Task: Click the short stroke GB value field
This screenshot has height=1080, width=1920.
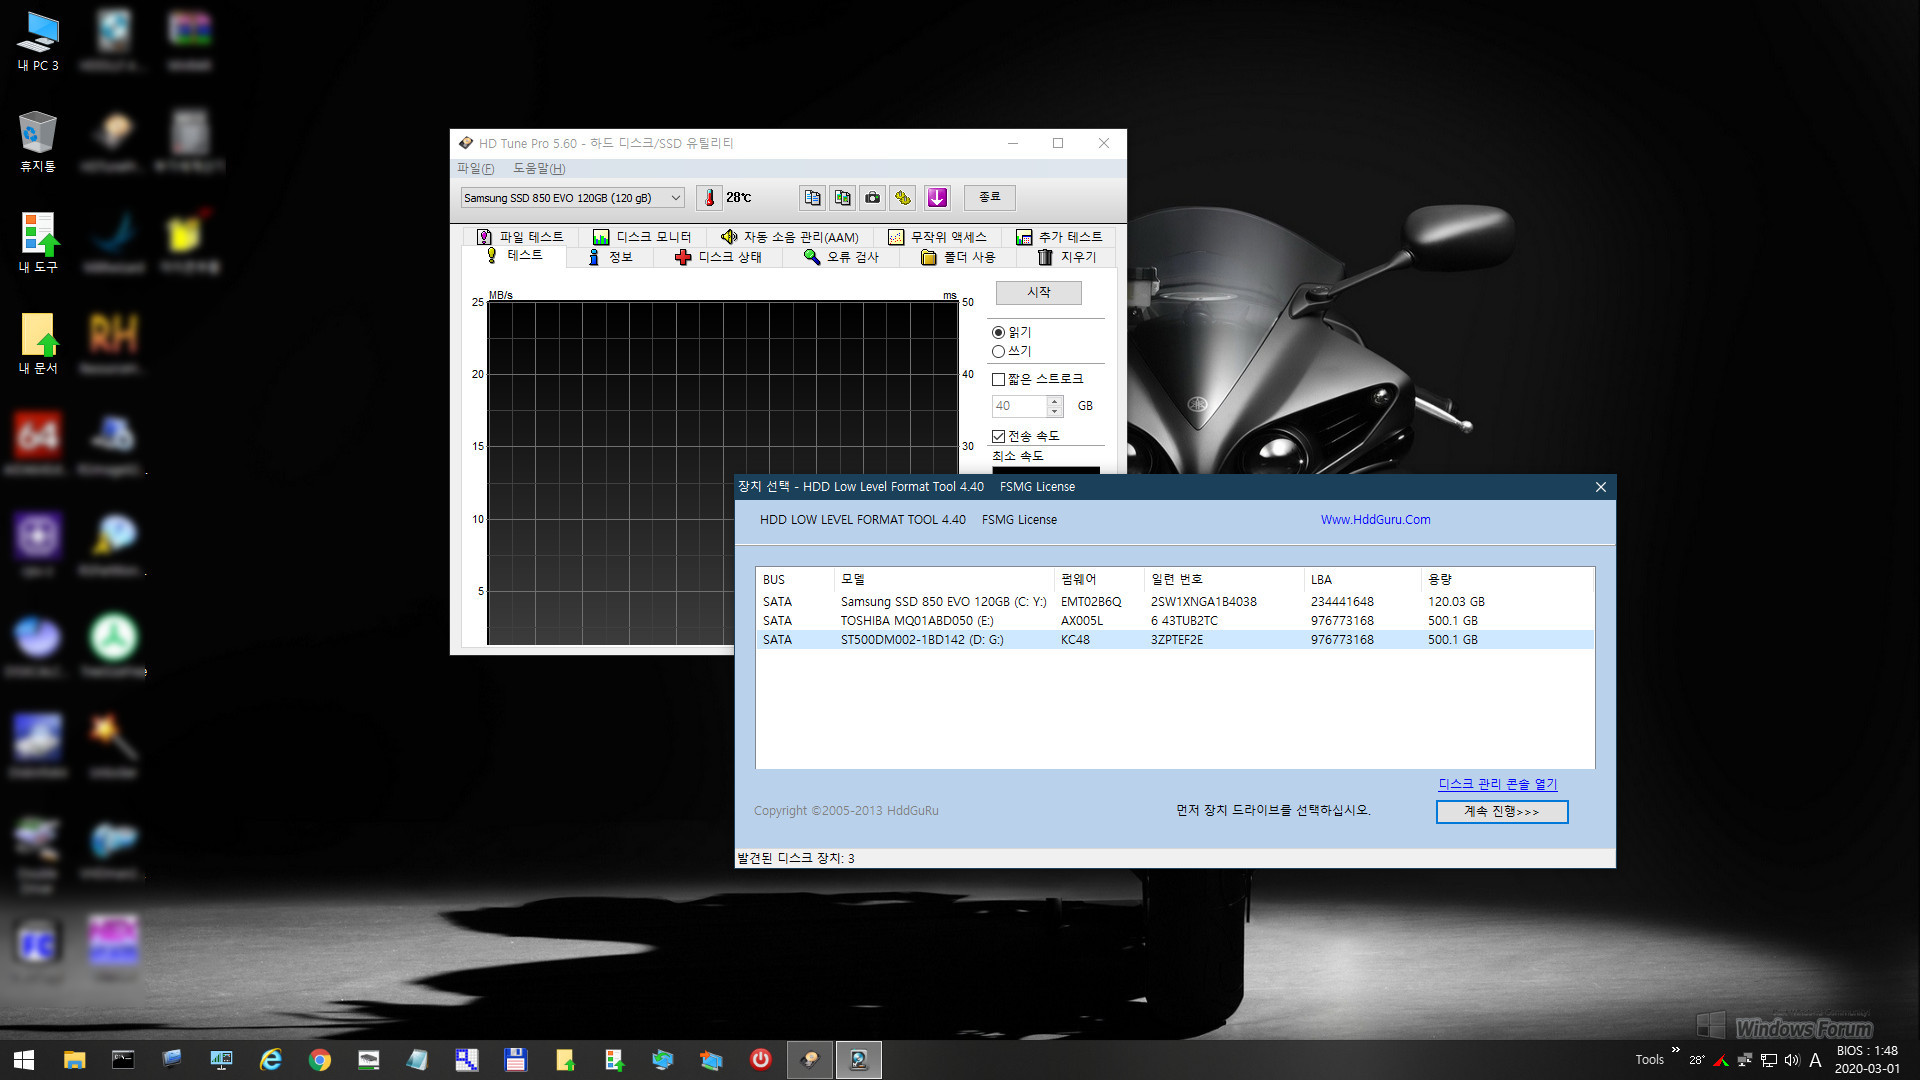Action: click(1018, 406)
